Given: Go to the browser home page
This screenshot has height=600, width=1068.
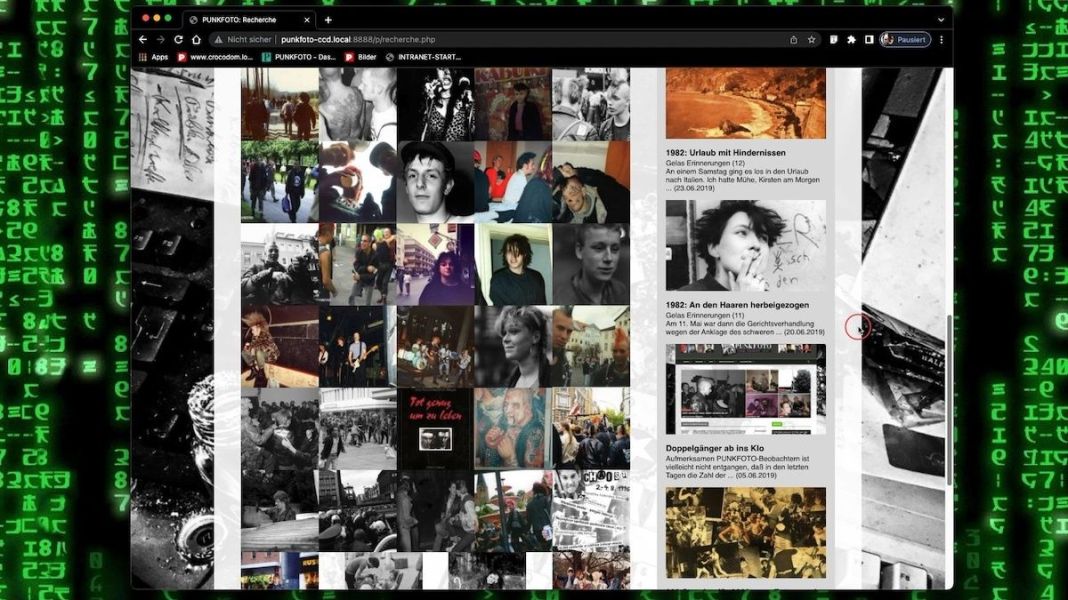Looking at the screenshot, I should [197, 40].
